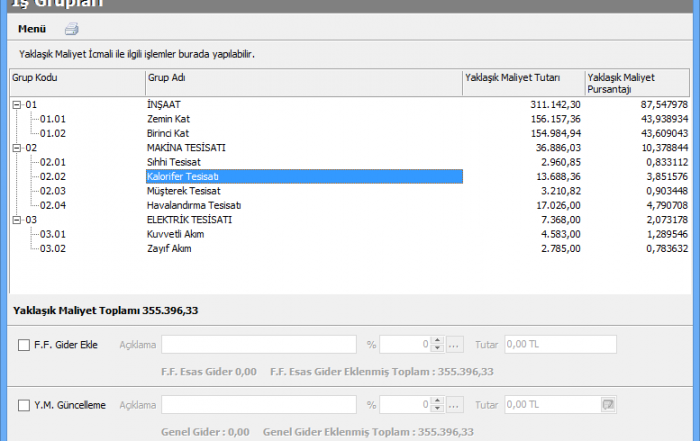Viewport: 700px width, 441px height.
Task: Click the calculator icon beside Y.M. Güncelleme Tutar
Action: [x=607, y=404]
